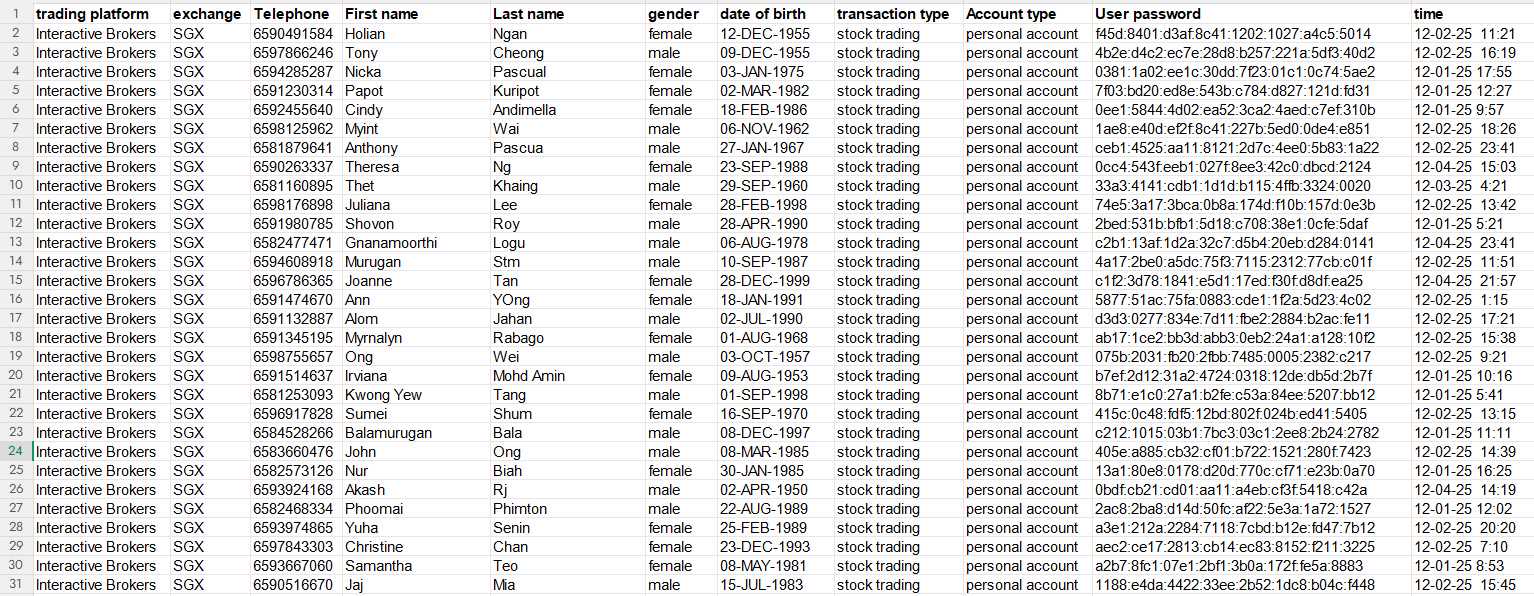Click password cell starting with f45d:8401
This screenshot has width=1534, height=596.
pyautogui.click(x=1251, y=34)
